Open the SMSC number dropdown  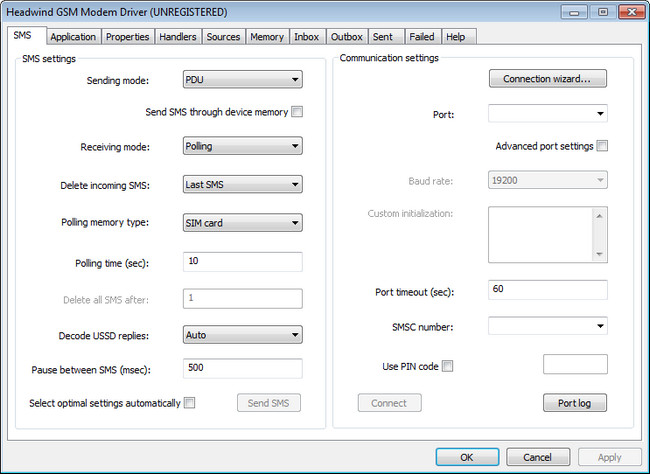pyautogui.click(x=548, y=326)
